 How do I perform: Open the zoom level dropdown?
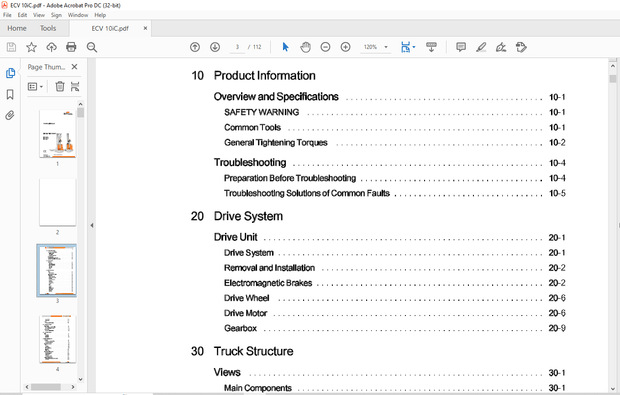click(x=386, y=47)
